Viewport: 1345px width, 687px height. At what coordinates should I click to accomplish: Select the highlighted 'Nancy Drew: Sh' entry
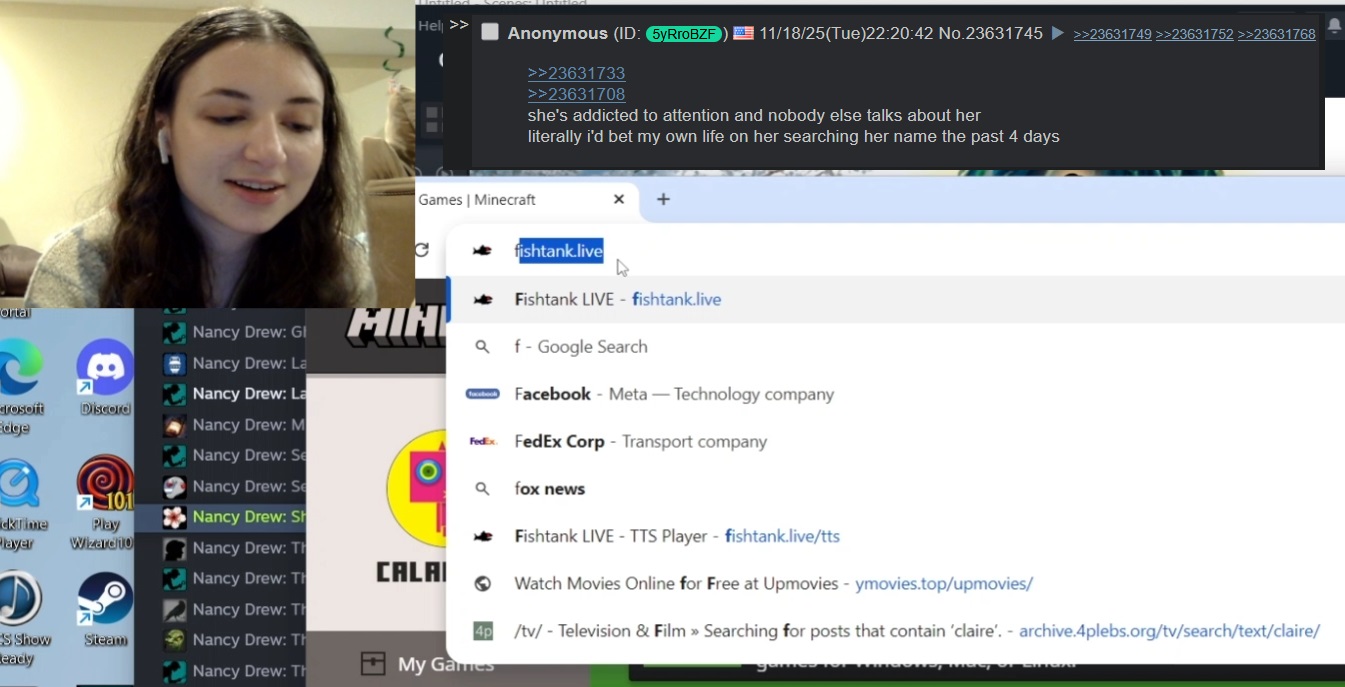(222, 517)
